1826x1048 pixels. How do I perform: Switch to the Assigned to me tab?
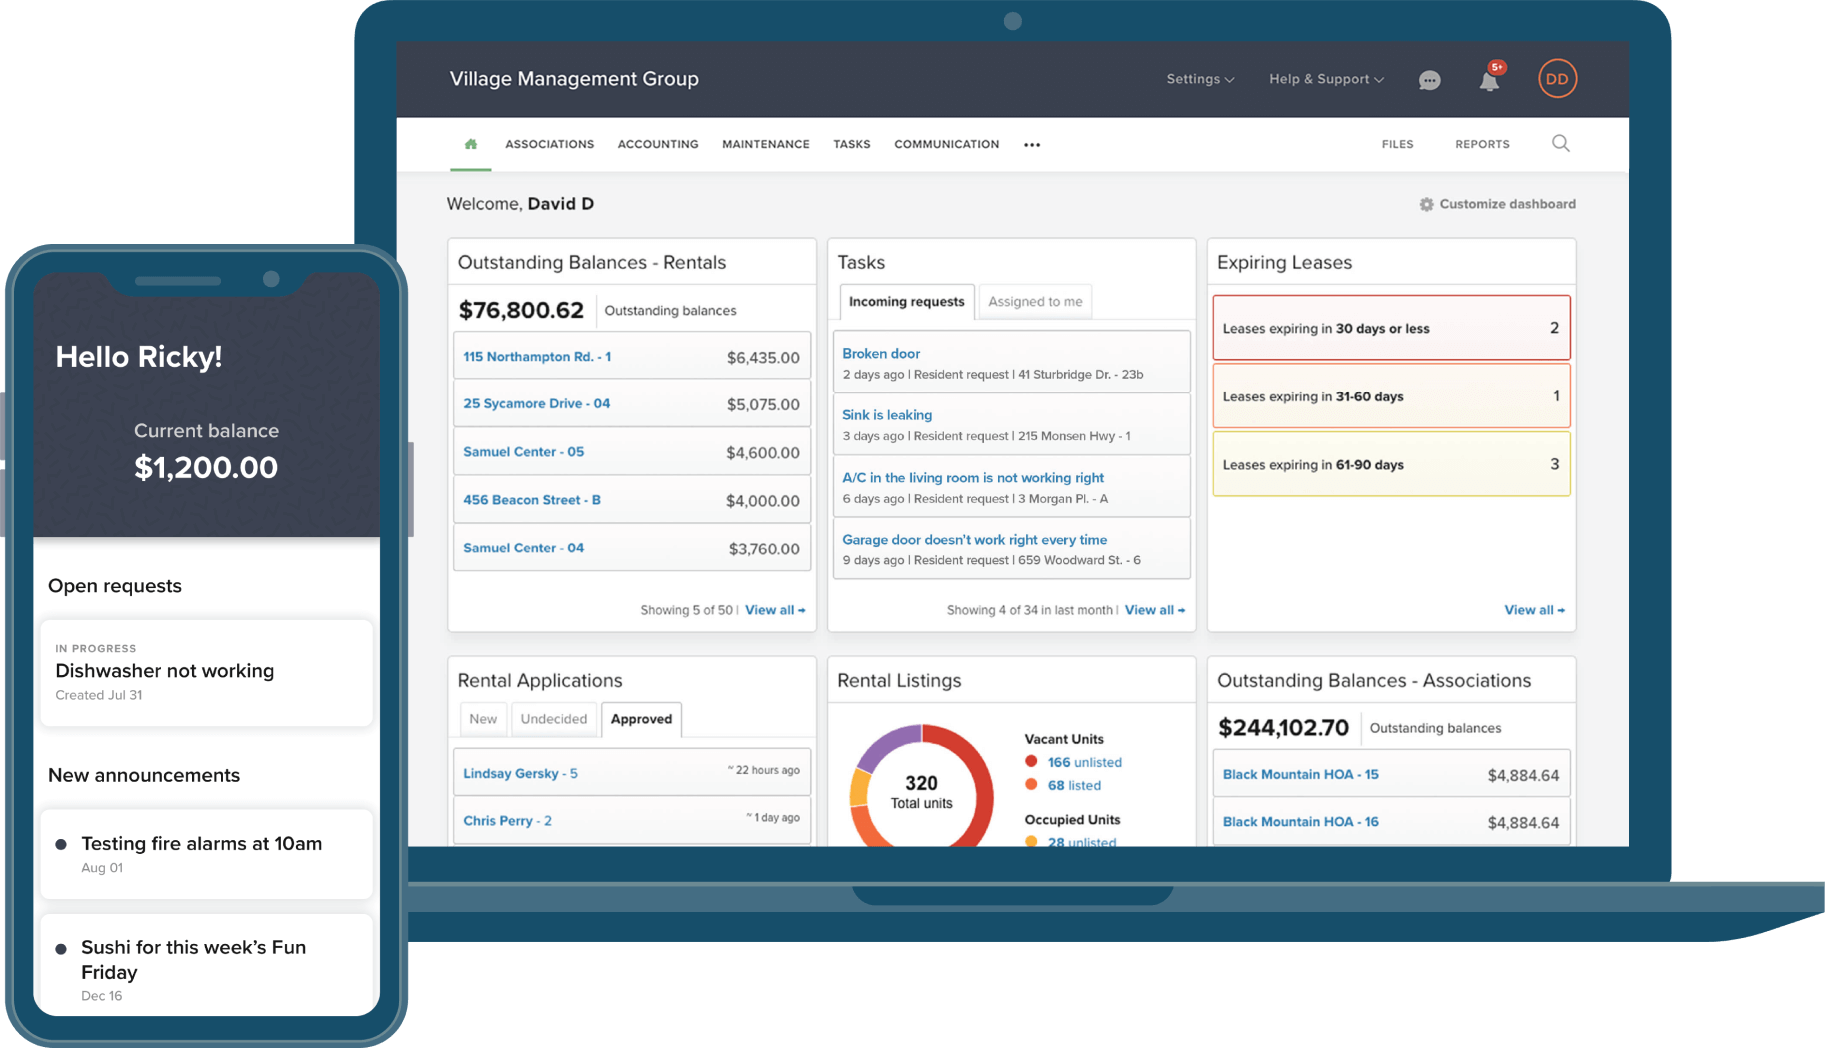(x=1035, y=301)
